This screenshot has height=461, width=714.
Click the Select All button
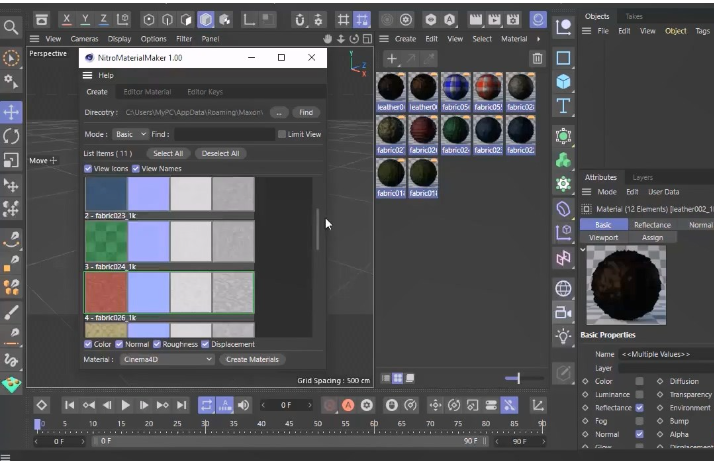[x=168, y=154]
